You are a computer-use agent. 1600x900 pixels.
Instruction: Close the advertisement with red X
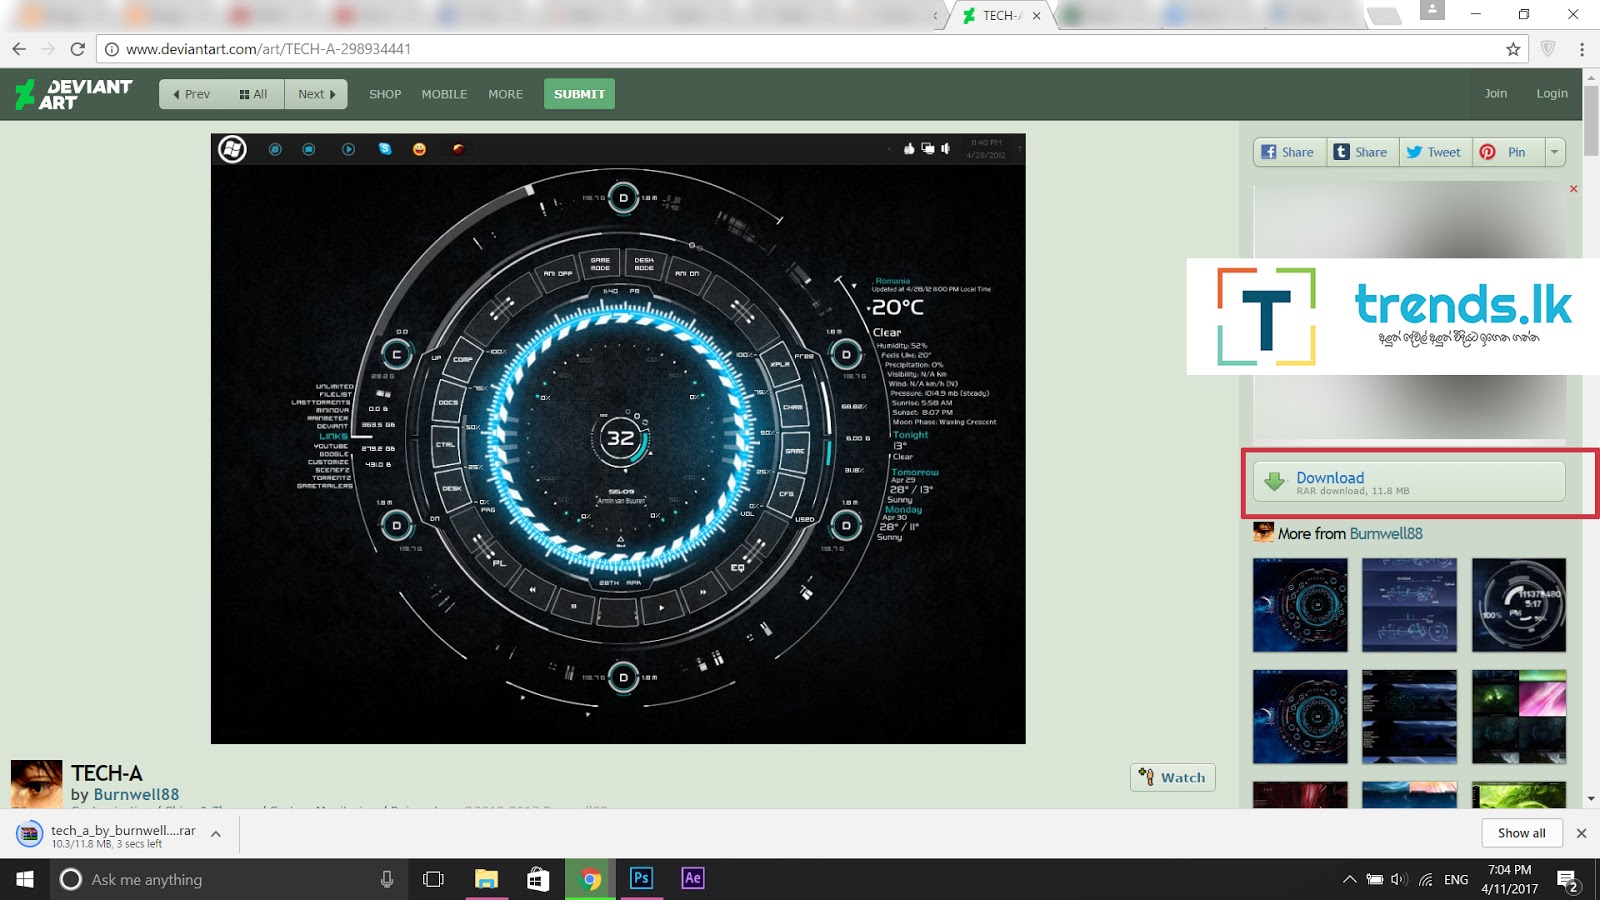[x=1573, y=189]
